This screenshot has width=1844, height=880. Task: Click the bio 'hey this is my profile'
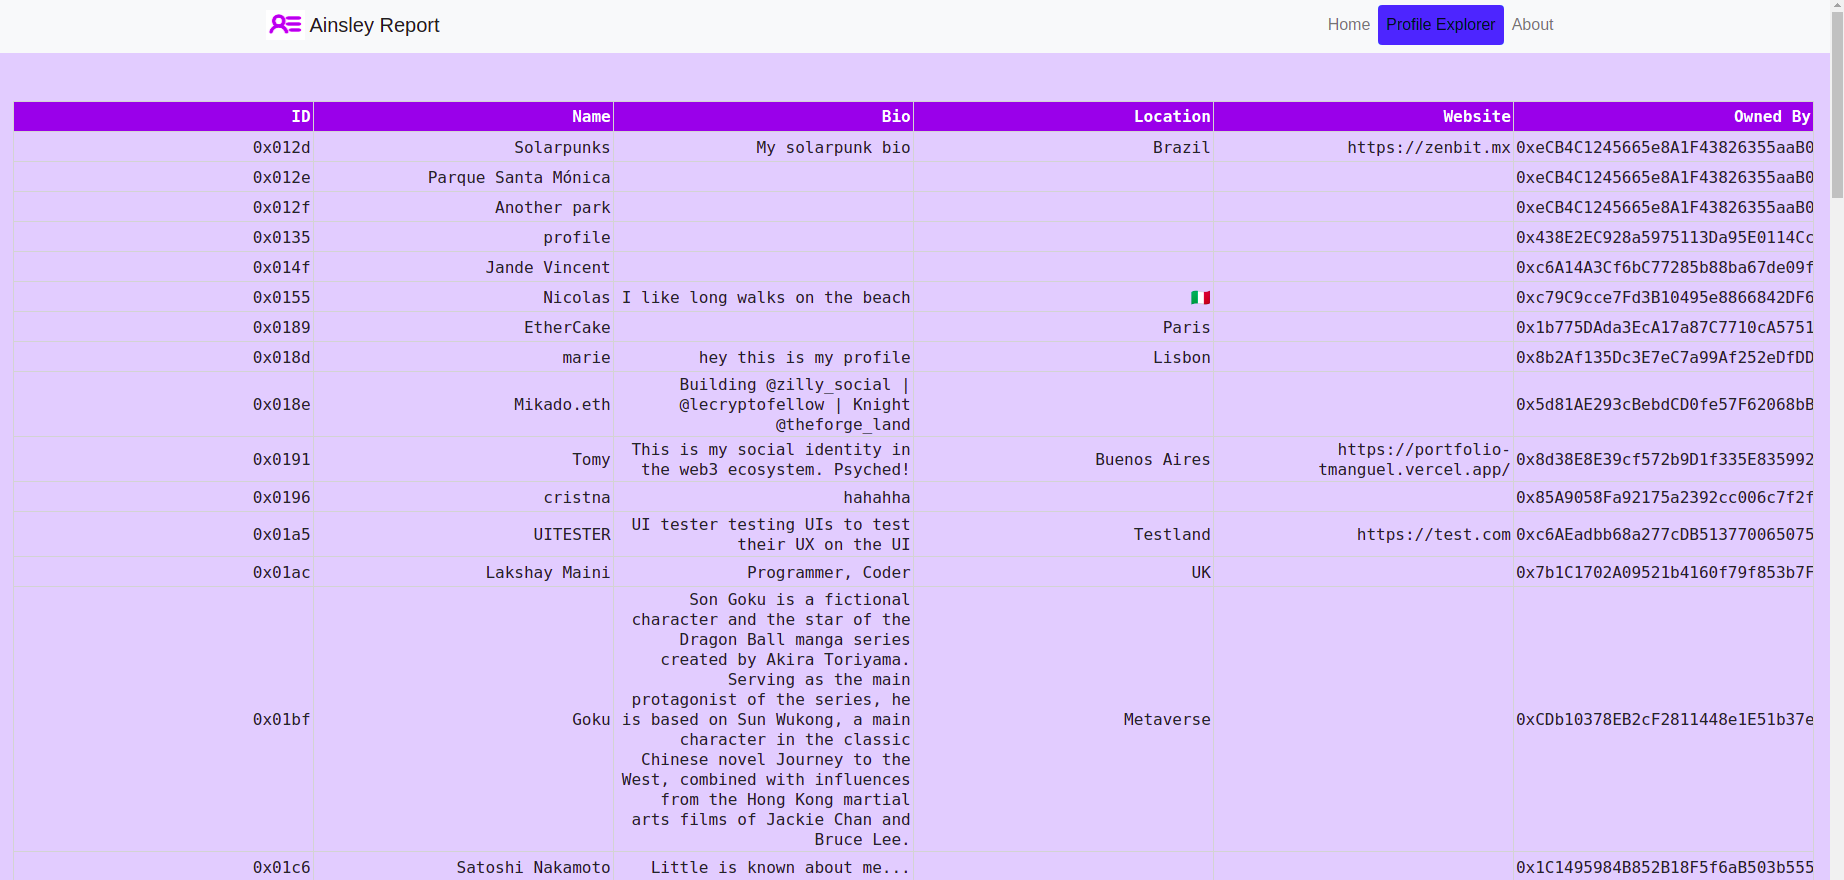click(804, 357)
